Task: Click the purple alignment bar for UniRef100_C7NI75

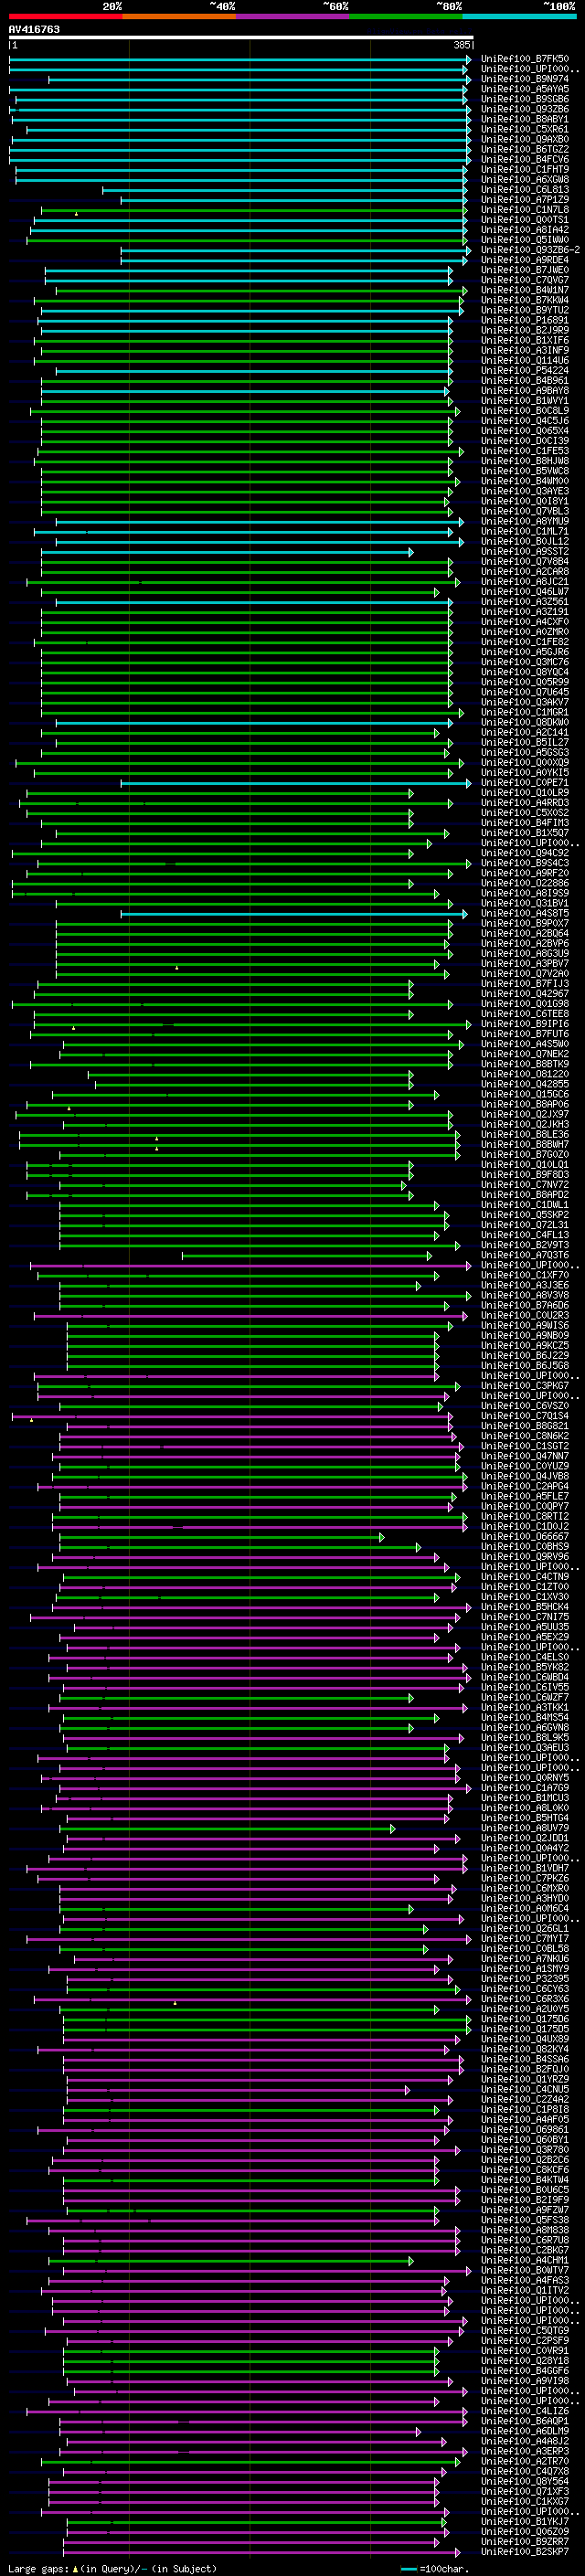Action: point(246,1617)
